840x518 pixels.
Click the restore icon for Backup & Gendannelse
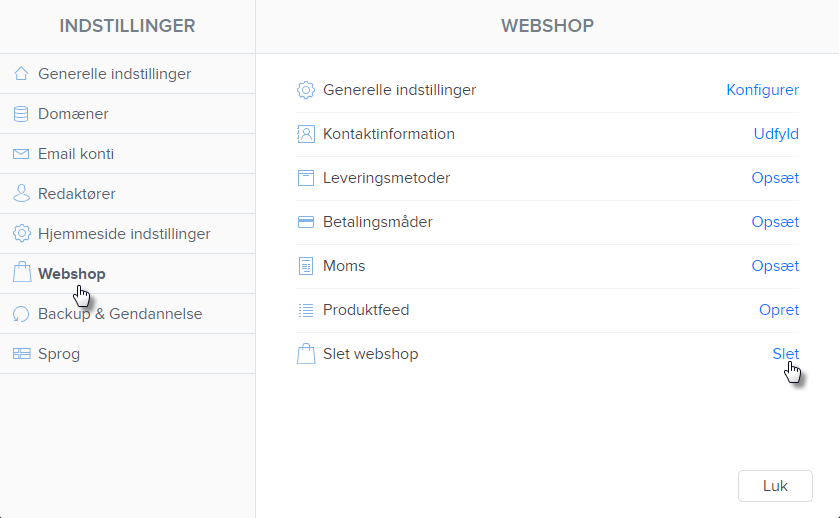[x=21, y=314]
